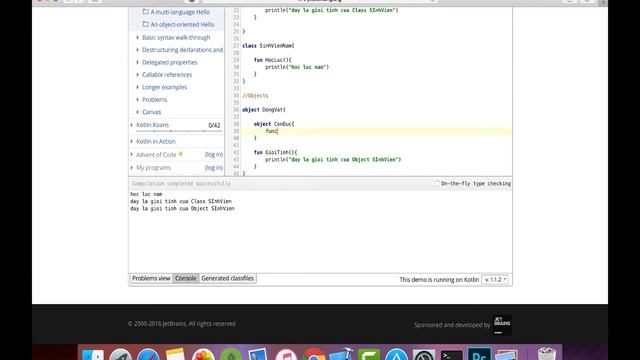Open An object-oriented Hello example
This screenshot has height=360, width=640.
[182, 24]
